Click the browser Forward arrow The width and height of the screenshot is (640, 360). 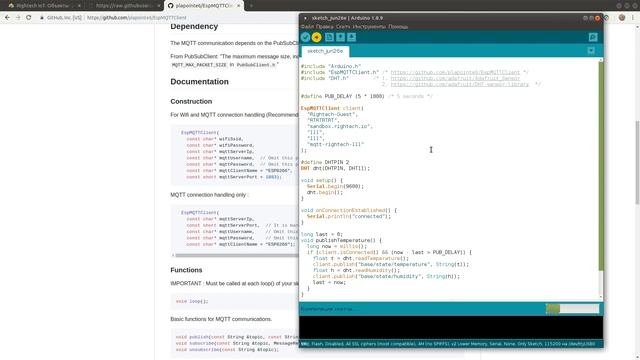[x=18, y=18]
